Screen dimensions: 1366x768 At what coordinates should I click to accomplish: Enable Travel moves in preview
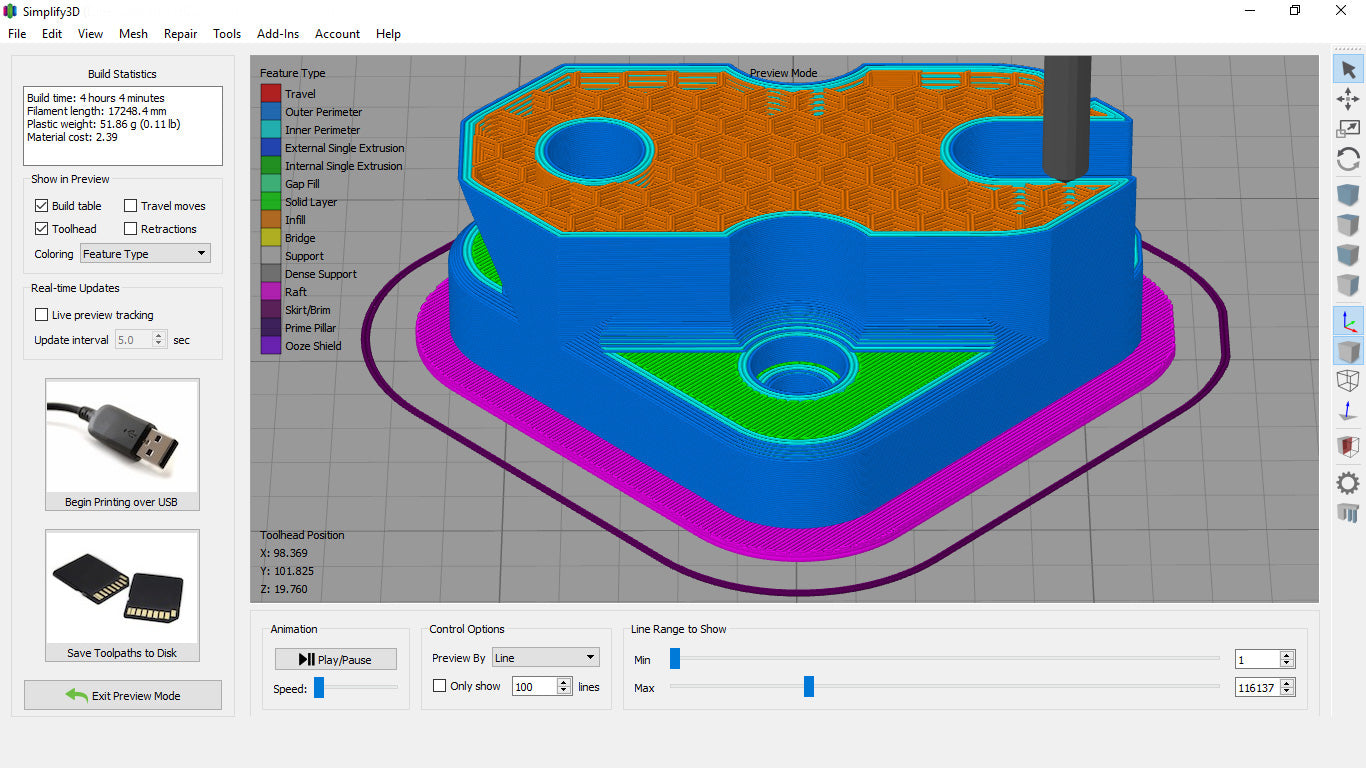coord(131,206)
